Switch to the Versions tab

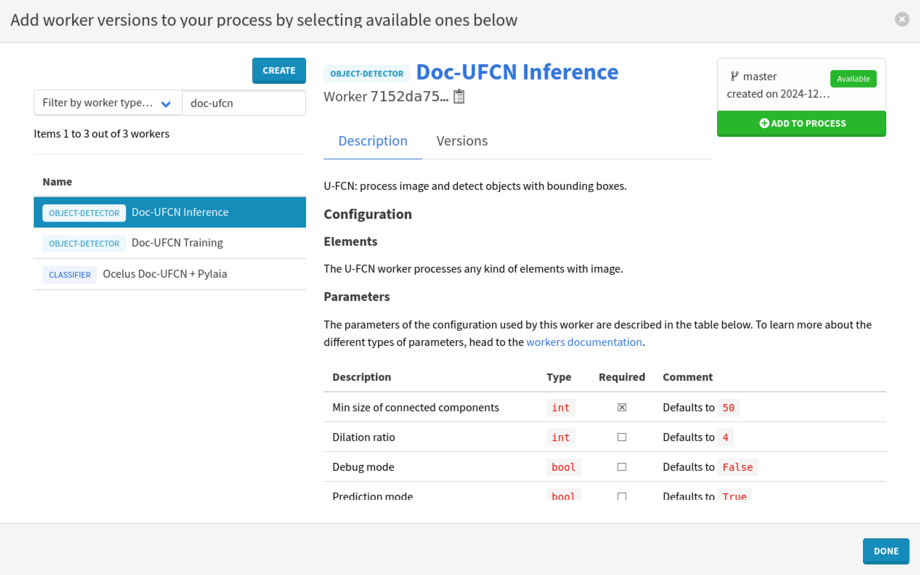(462, 141)
